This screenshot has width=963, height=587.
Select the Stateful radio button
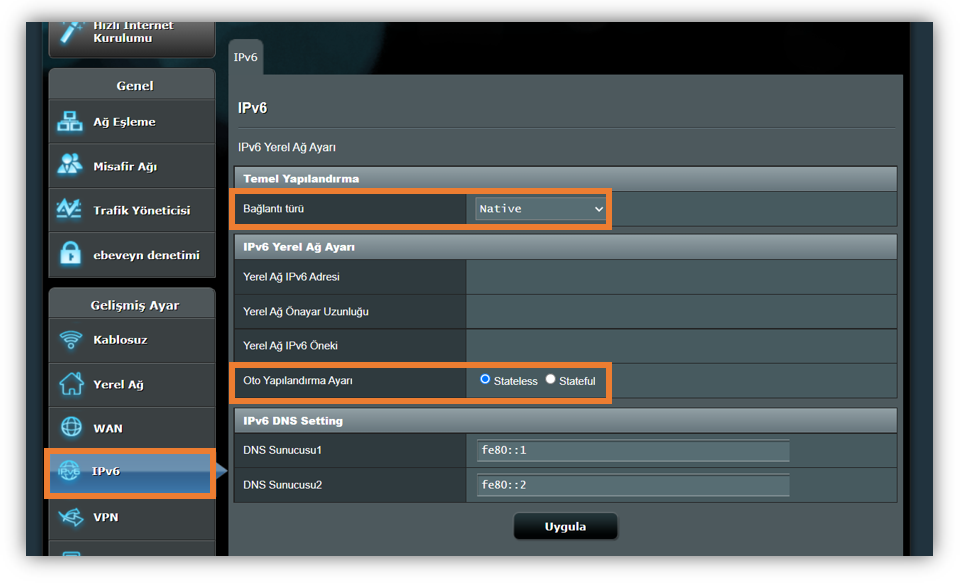tap(551, 380)
